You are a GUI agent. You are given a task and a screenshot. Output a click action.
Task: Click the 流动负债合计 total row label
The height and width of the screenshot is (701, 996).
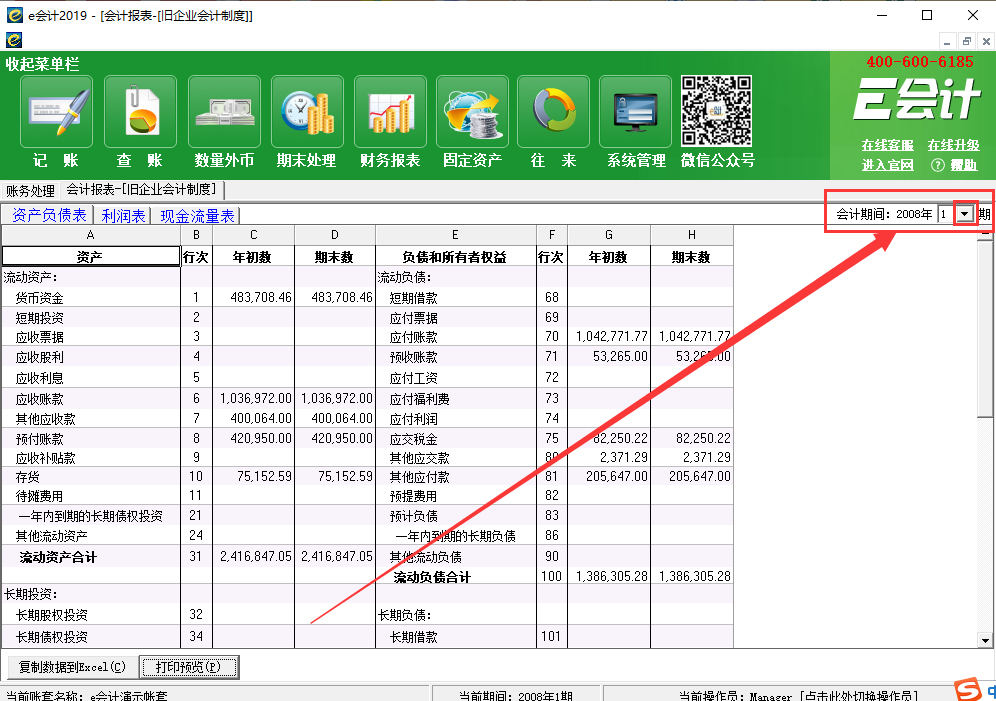click(432, 577)
